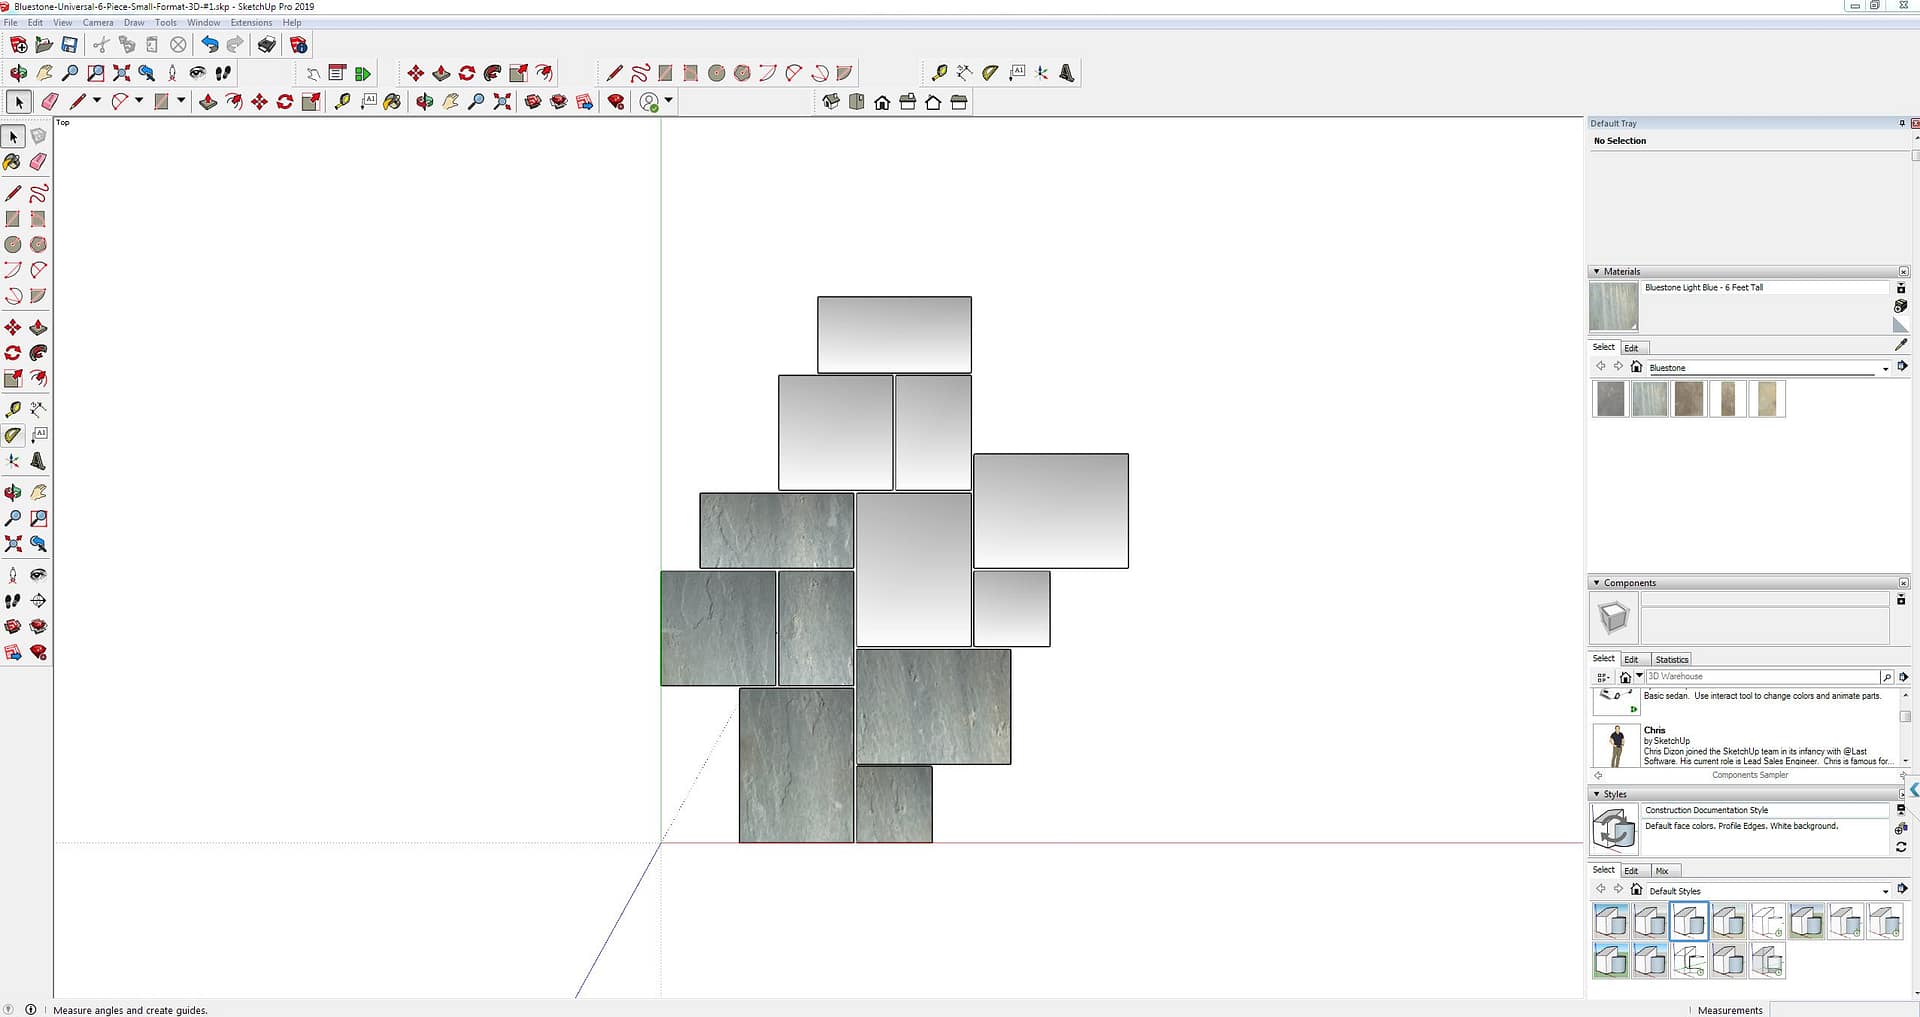Click the Save icon in the top toolbar
This screenshot has height=1017, width=1920.
[x=69, y=45]
